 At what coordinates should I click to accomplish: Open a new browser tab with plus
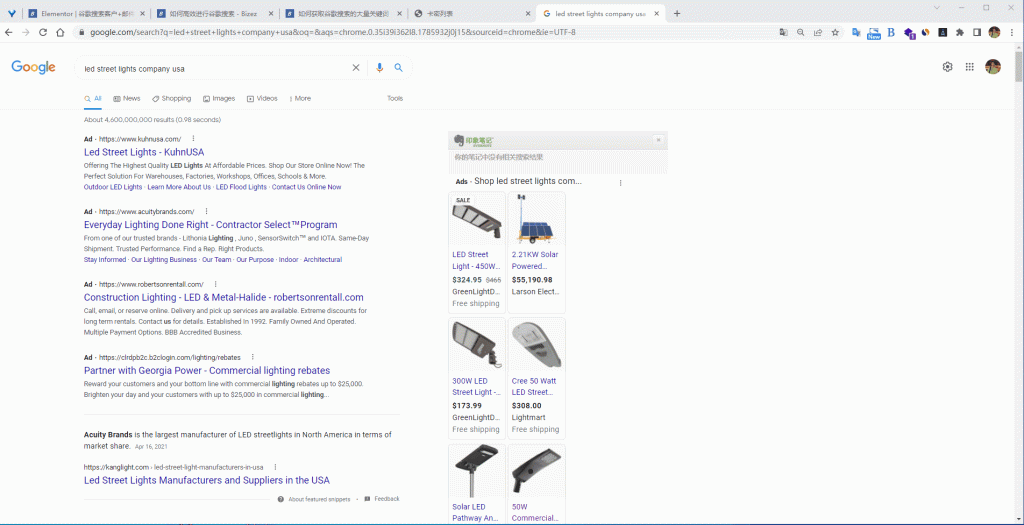tap(677, 13)
